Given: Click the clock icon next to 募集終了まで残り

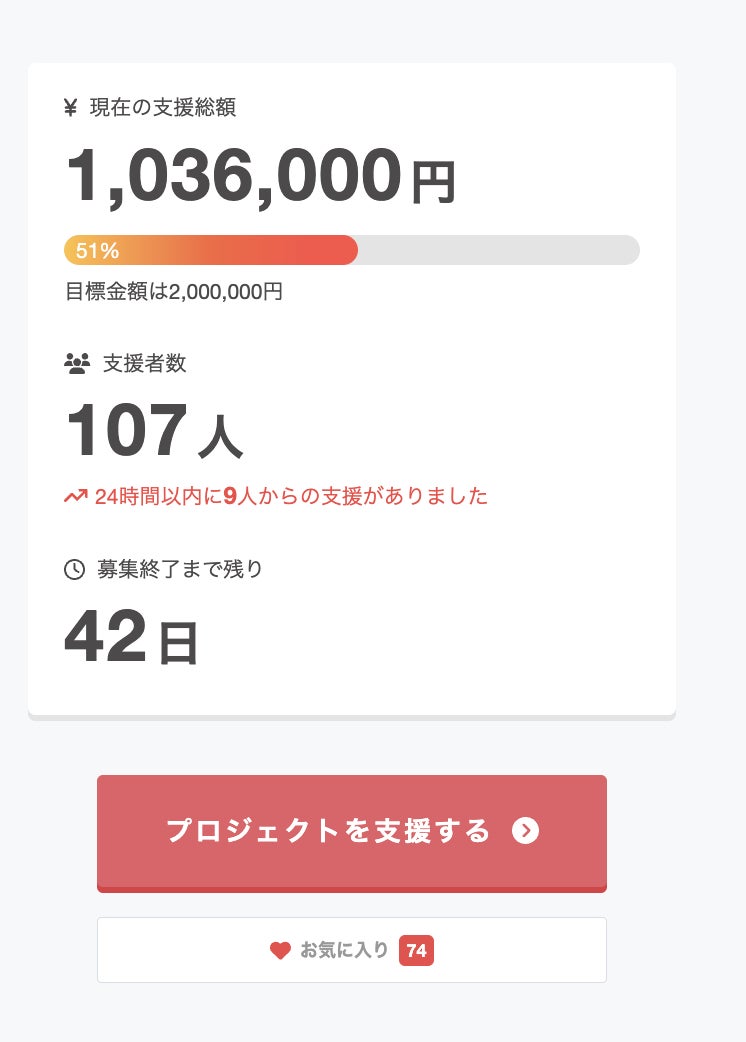Looking at the screenshot, I should tap(74, 570).
